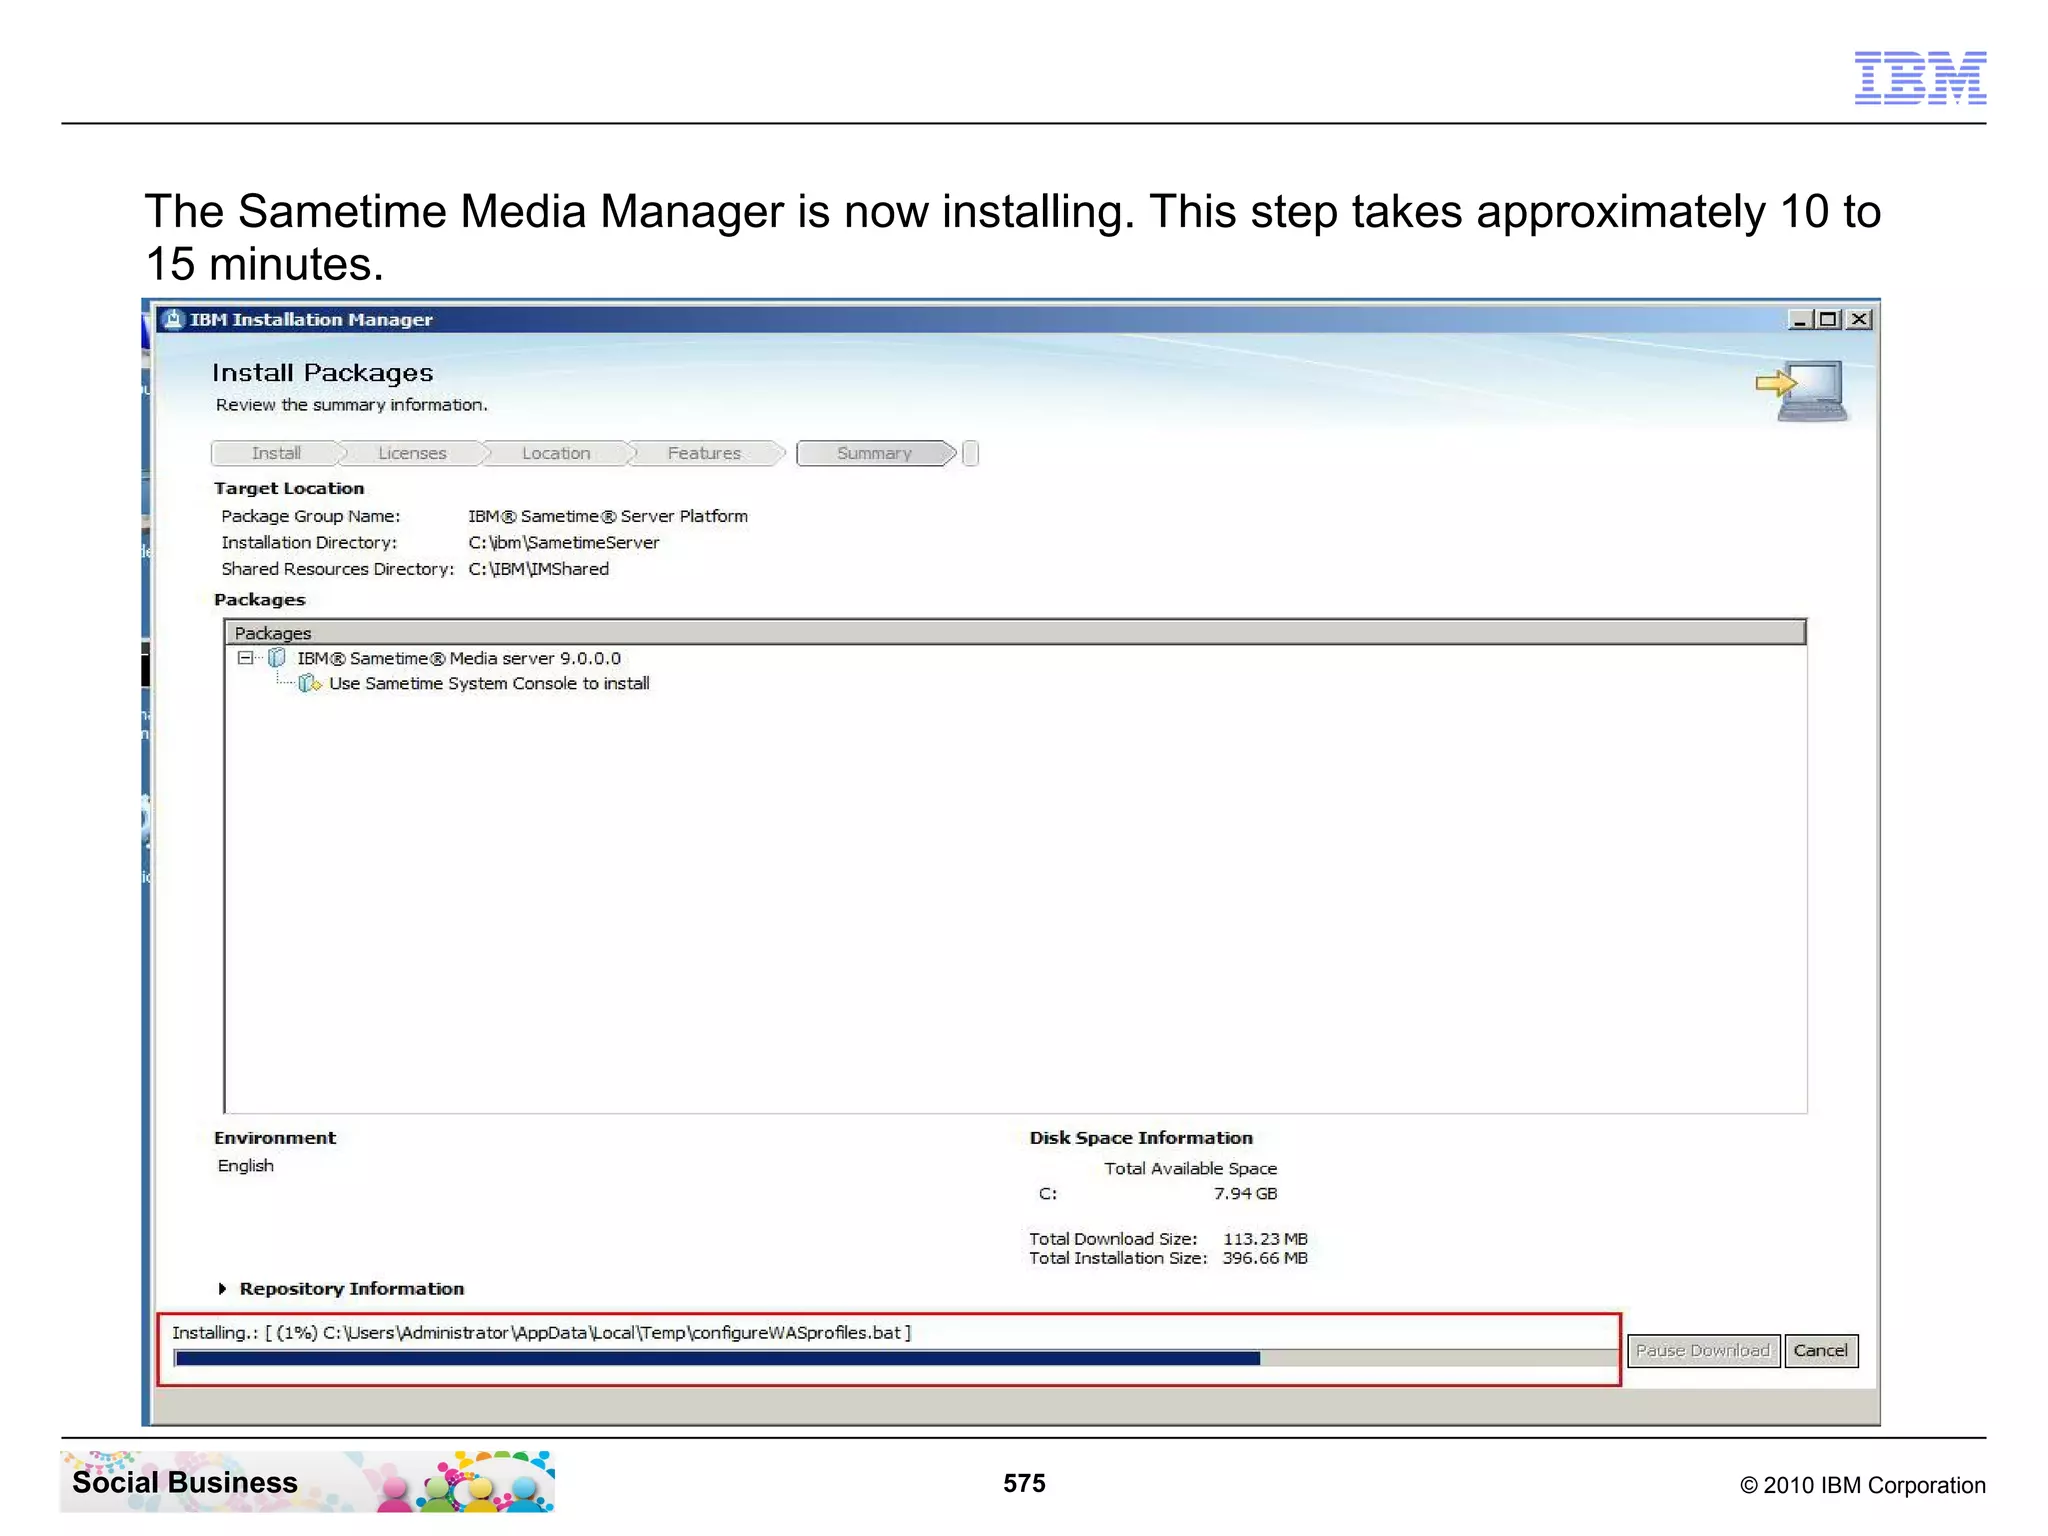
Task: Select the Location wizard step
Action: pos(556,453)
